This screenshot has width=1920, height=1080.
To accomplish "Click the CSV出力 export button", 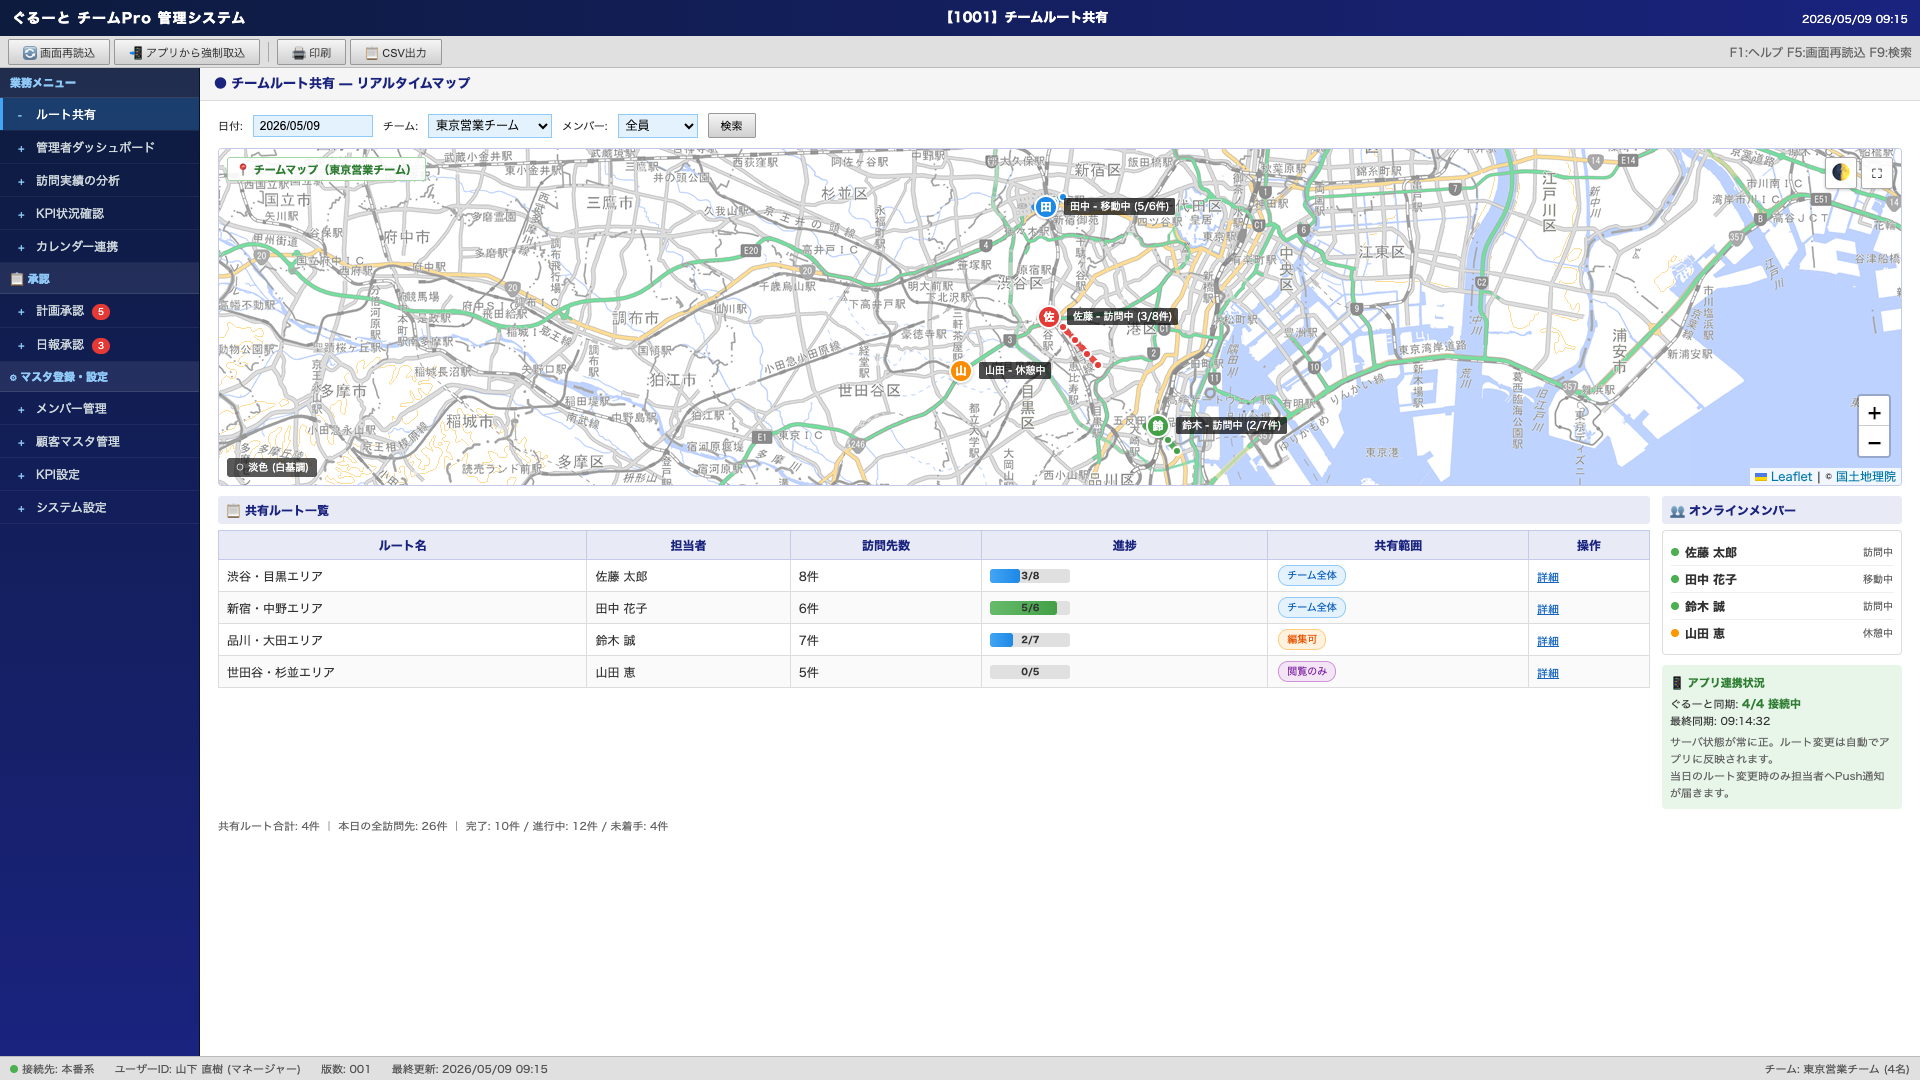I will coord(396,53).
